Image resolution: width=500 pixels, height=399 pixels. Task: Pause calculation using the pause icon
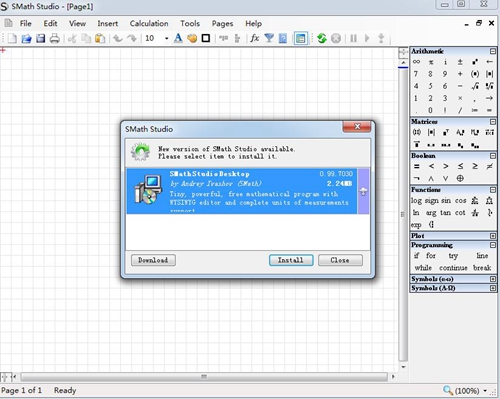[353, 38]
